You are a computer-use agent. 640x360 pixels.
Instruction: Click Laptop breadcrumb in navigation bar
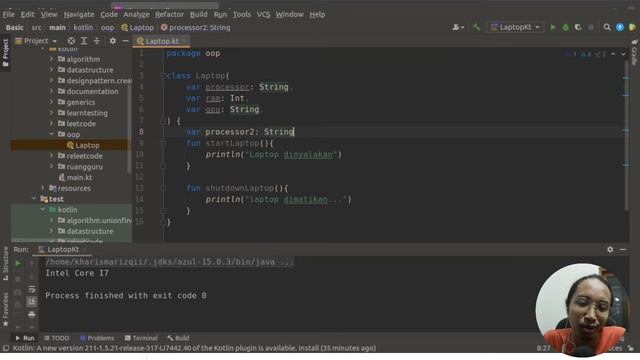point(138,27)
